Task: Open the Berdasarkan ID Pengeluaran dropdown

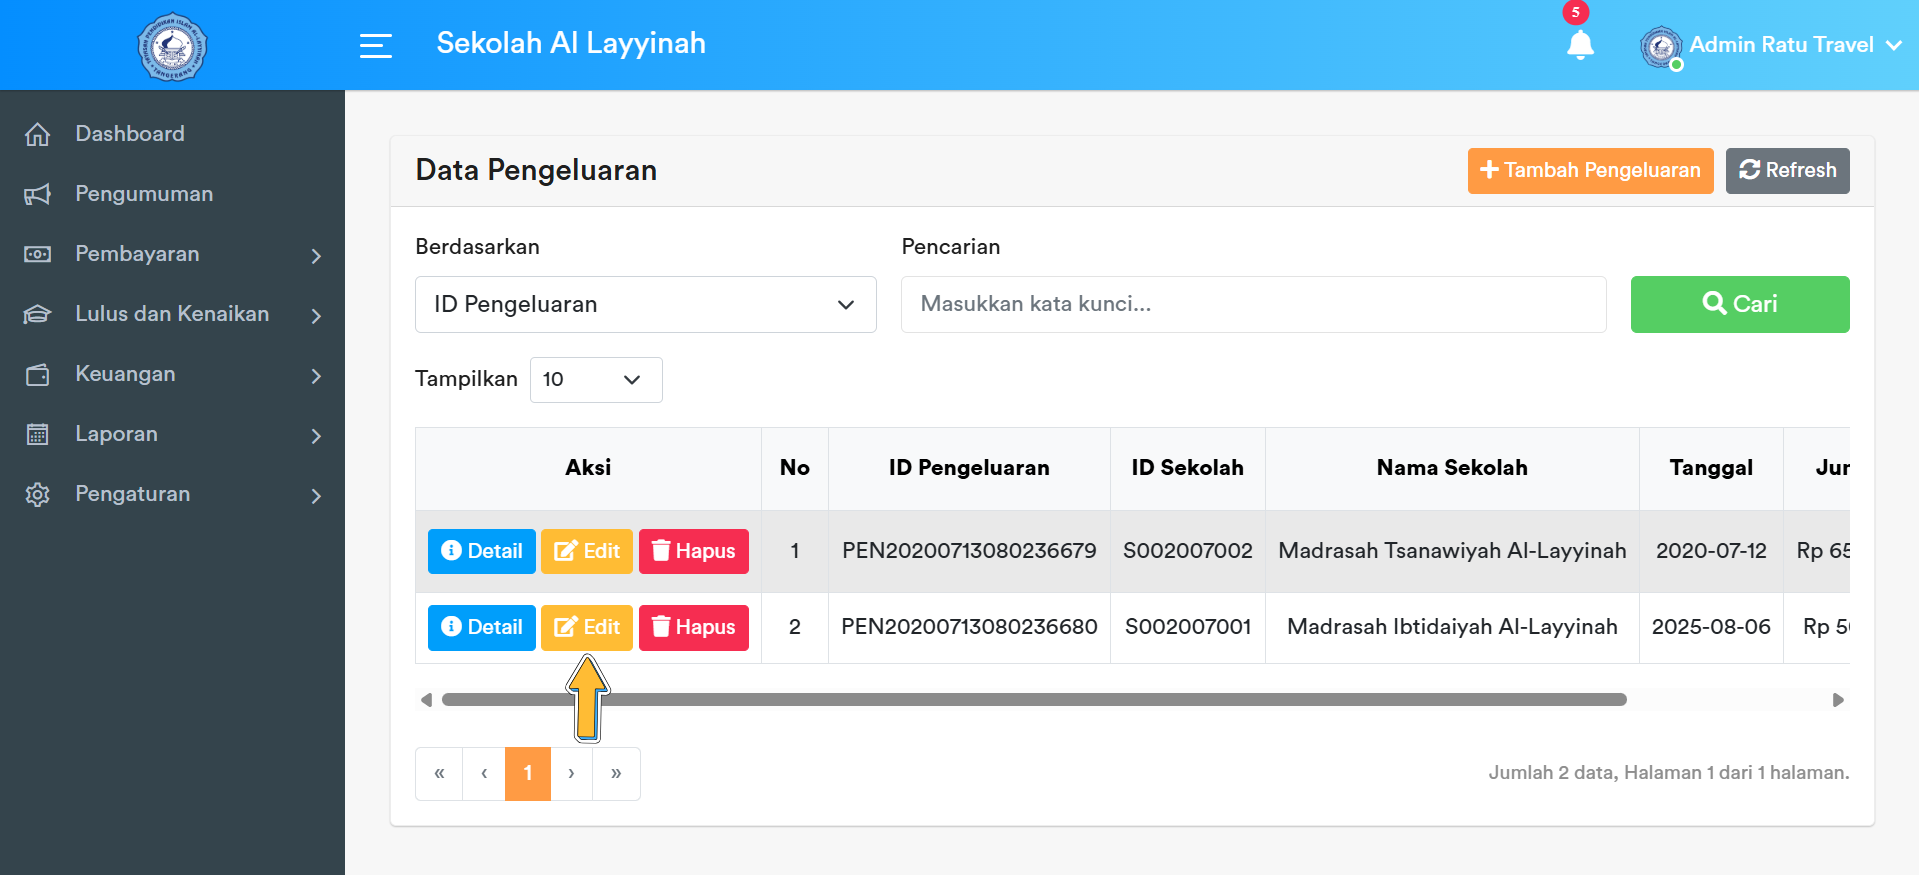Action: [645, 304]
